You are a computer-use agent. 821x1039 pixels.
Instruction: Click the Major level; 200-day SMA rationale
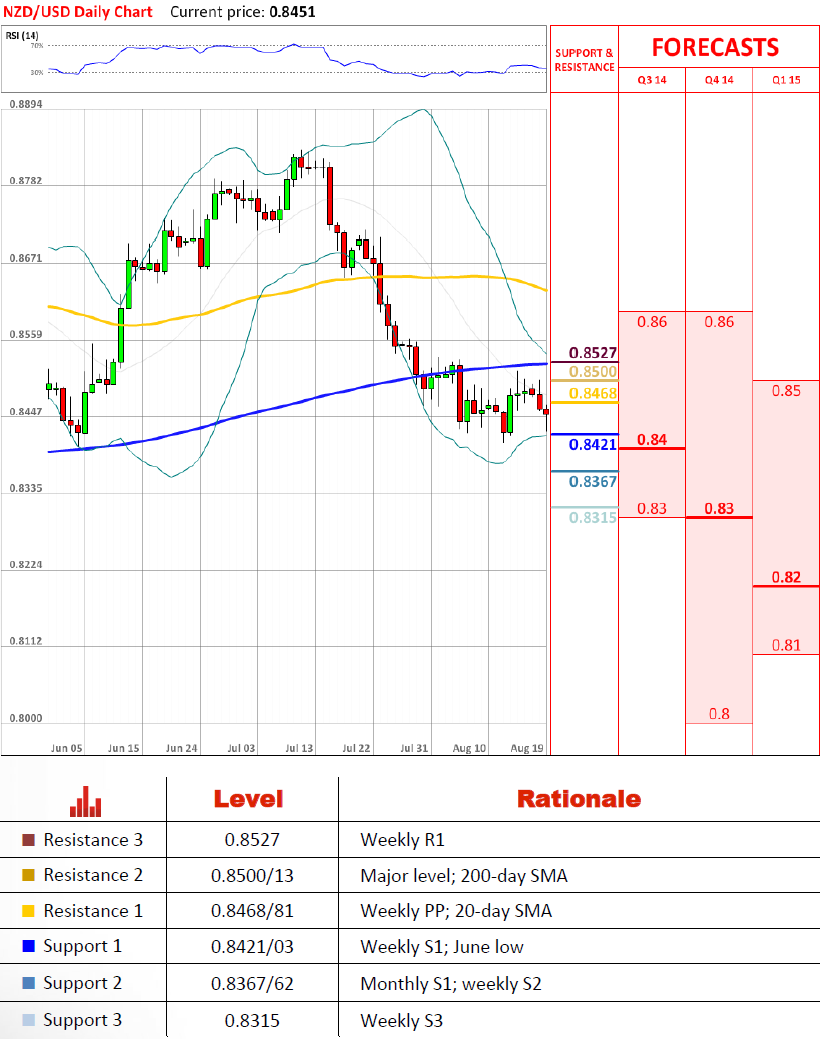(464, 876)
